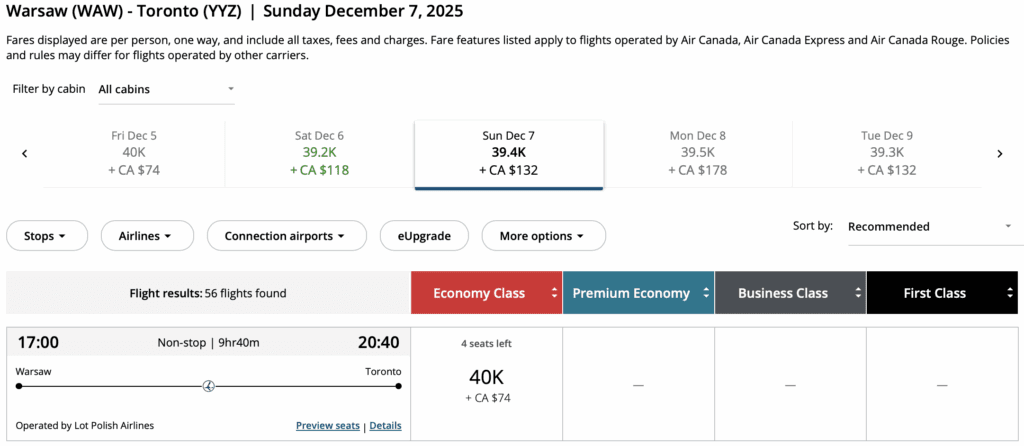This screenshot has height=446, width=1024.
Task: Switch to the Mon Dec 8 date tab
Action: click(x=697, y=153)
